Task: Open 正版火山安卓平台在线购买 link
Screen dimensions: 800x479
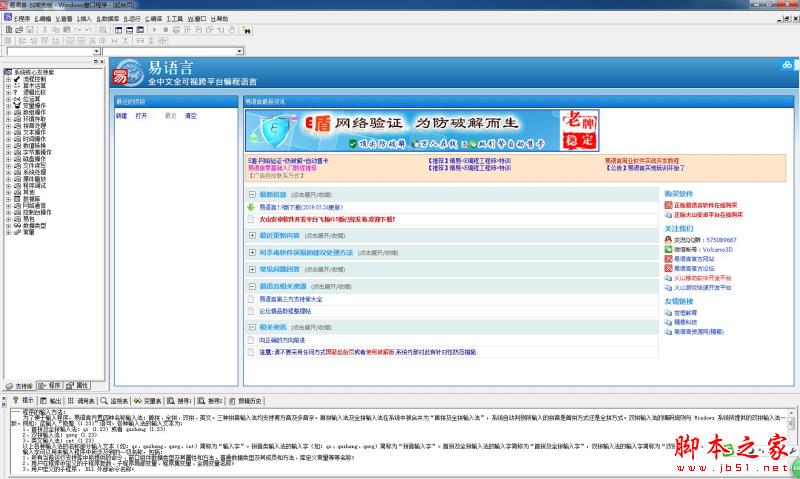Action: click(x=709, y=215)
